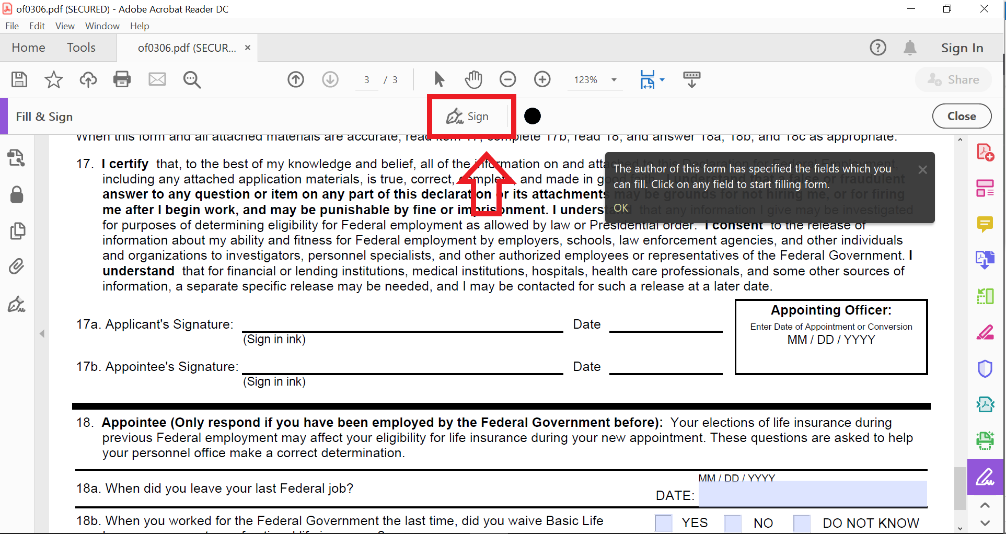1006x534 pixels.
Task: Pick the black color swatch circle
Action: pos(532,116)
